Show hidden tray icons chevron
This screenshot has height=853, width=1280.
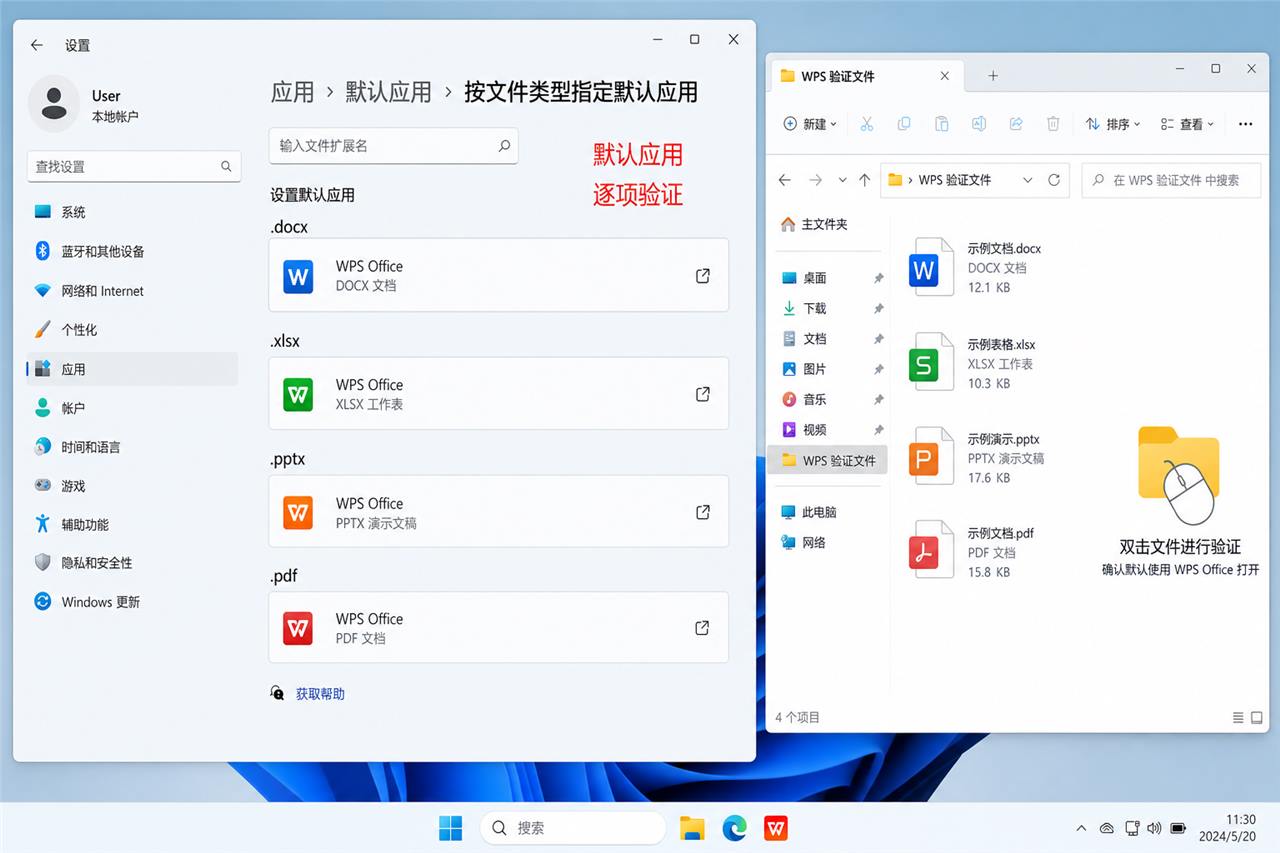[1081, 829]
